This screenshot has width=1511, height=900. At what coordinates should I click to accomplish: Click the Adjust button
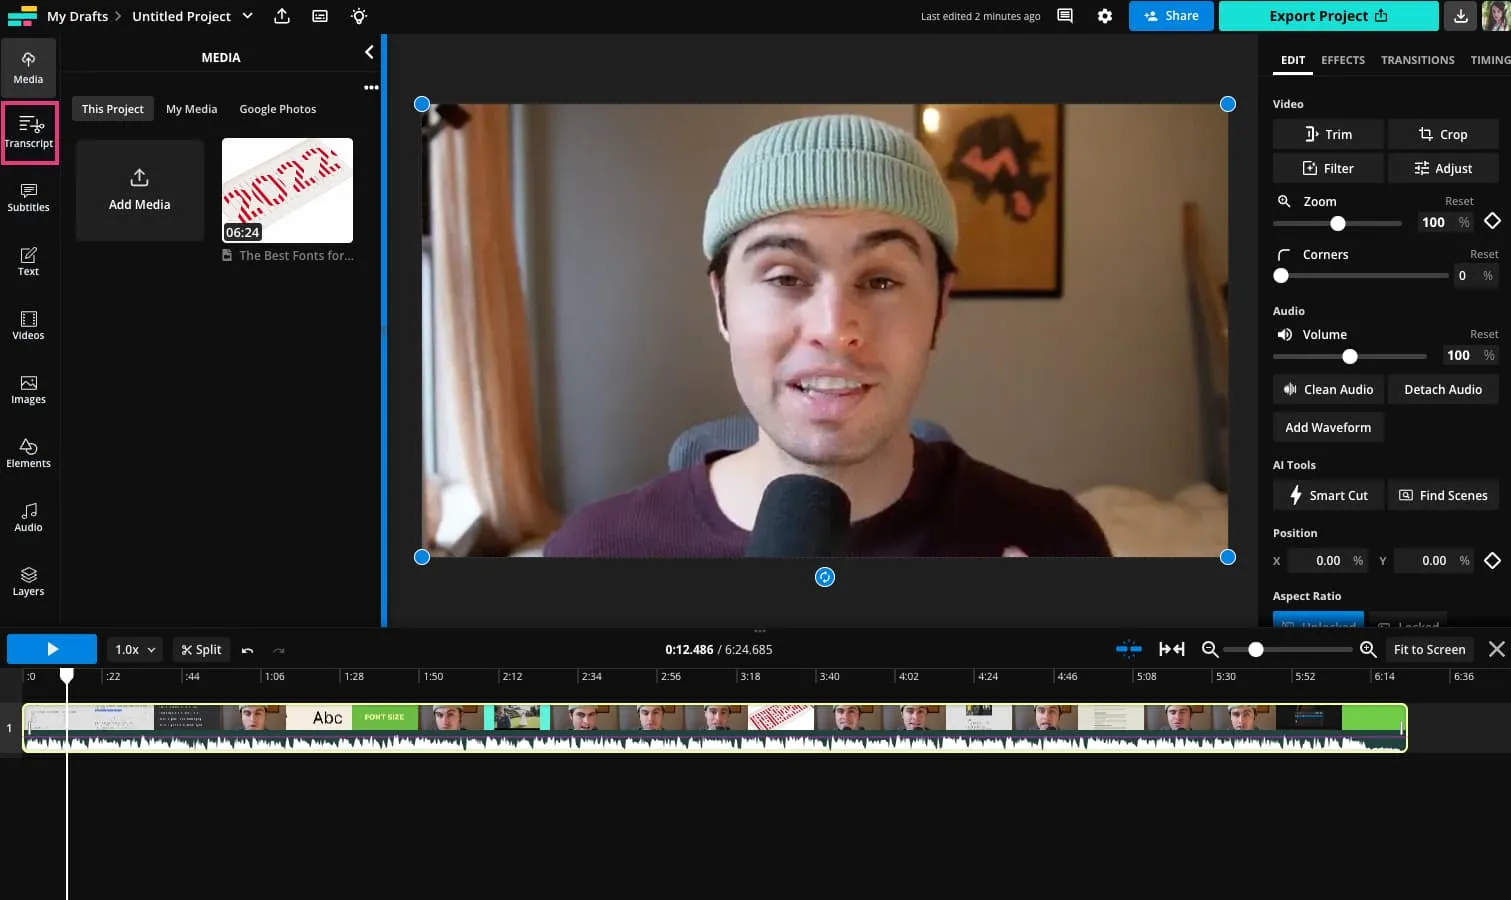[1443, 168]
